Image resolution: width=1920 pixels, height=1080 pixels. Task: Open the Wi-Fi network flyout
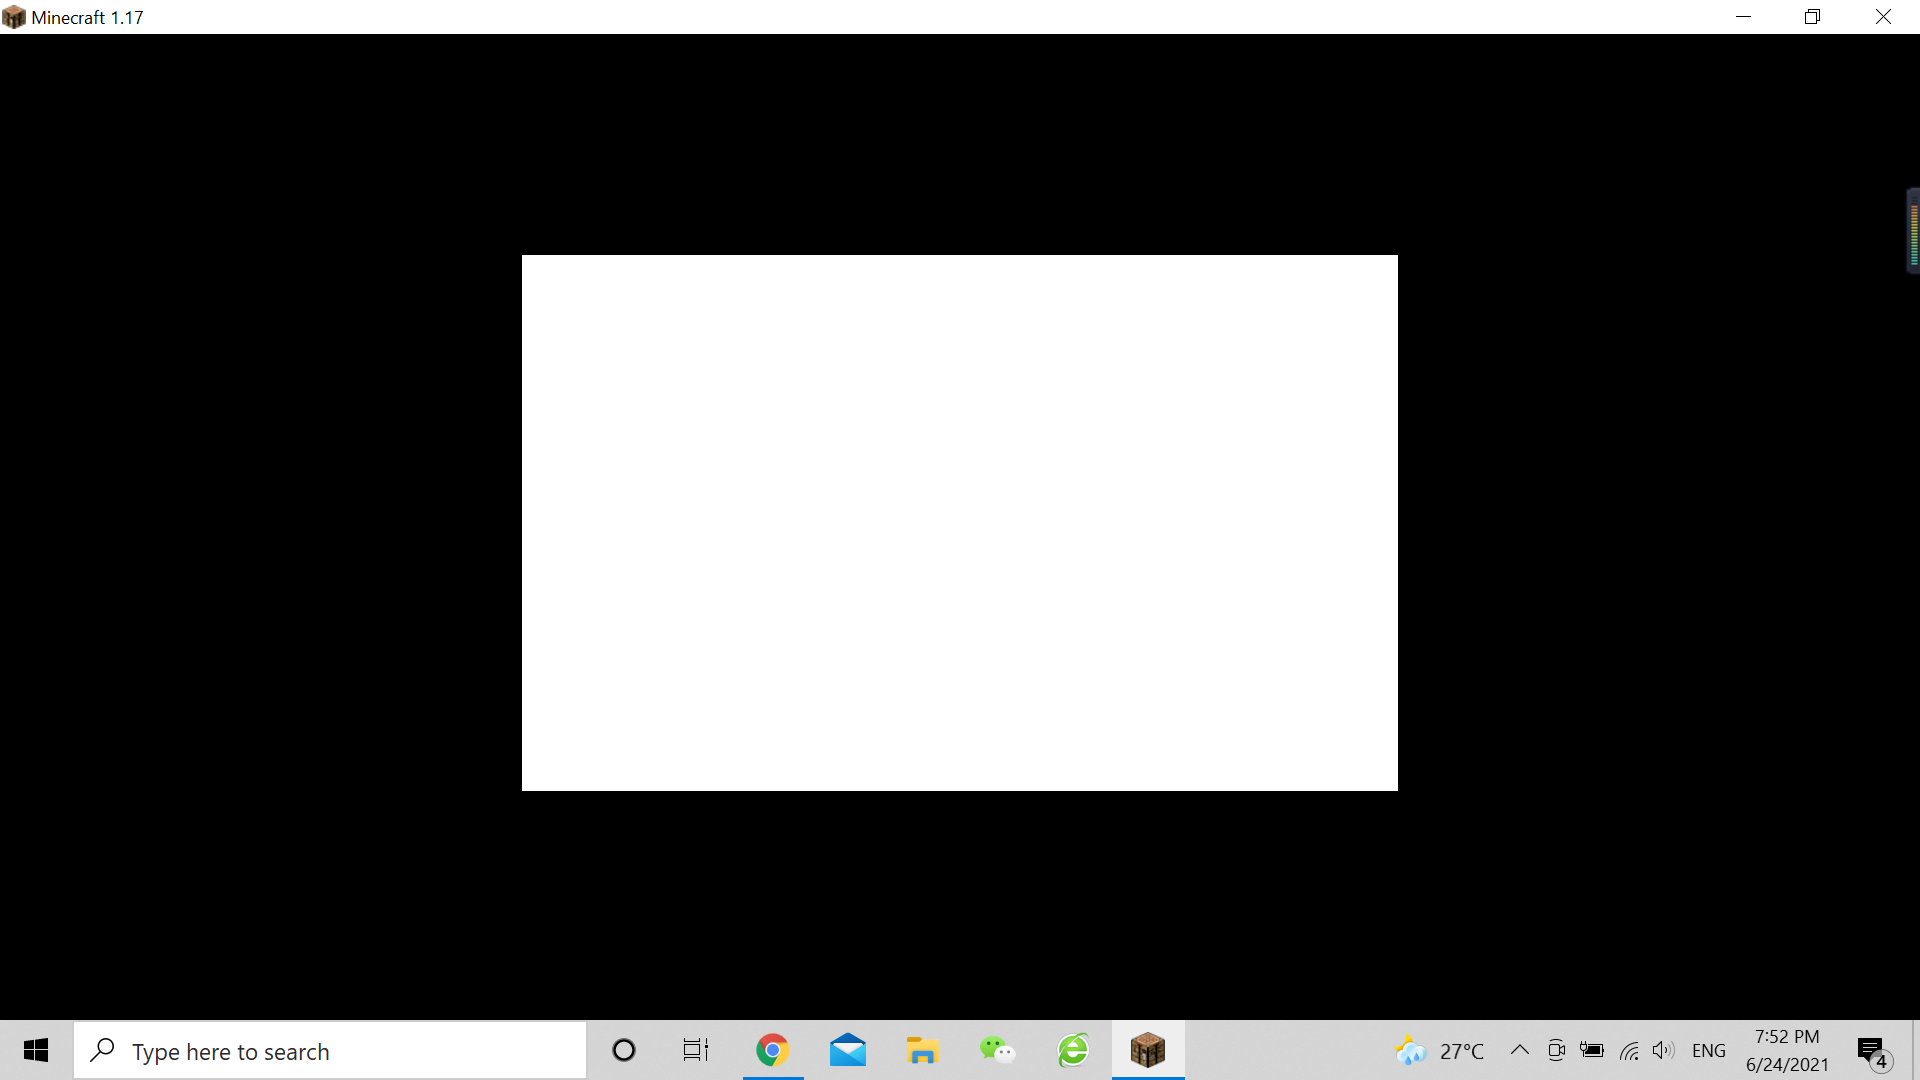tap(1629, 1050)
